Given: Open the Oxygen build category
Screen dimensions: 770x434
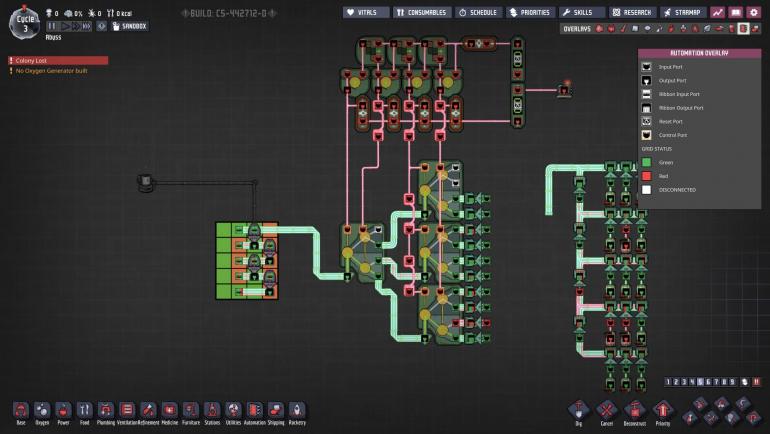Looking at the screenshot, I should [42, 411].
